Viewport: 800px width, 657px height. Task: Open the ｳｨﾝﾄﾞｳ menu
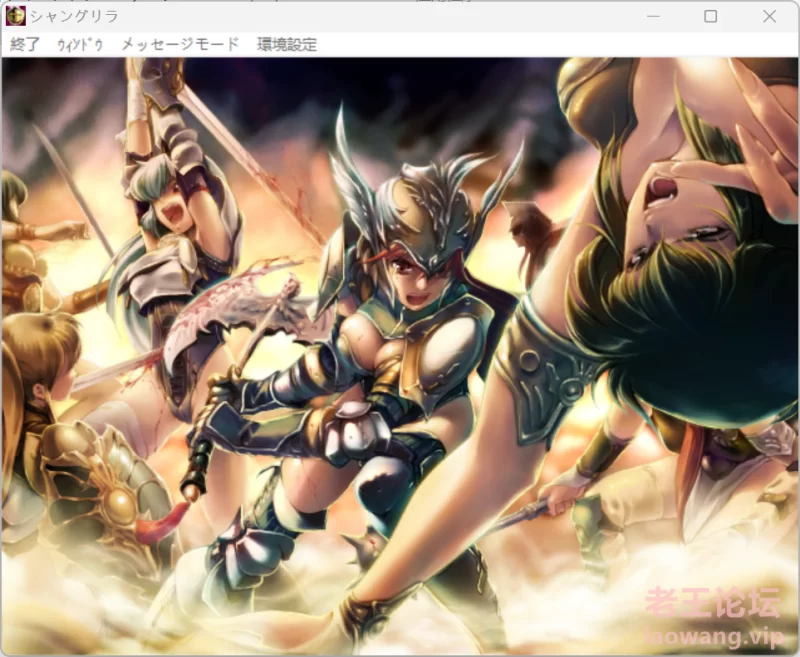(x=80, y=44)
